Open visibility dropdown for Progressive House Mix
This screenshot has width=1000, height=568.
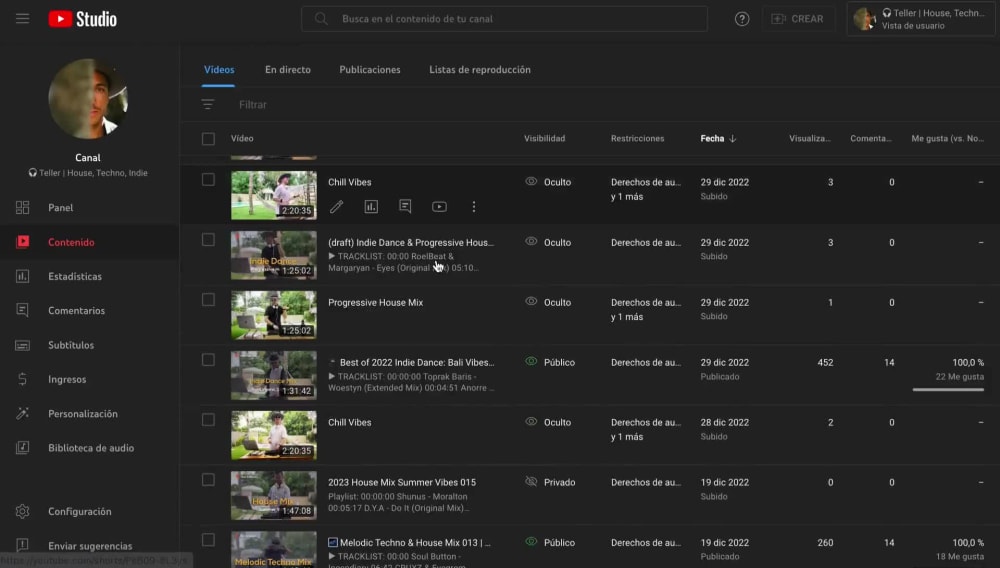pos(548,302)
